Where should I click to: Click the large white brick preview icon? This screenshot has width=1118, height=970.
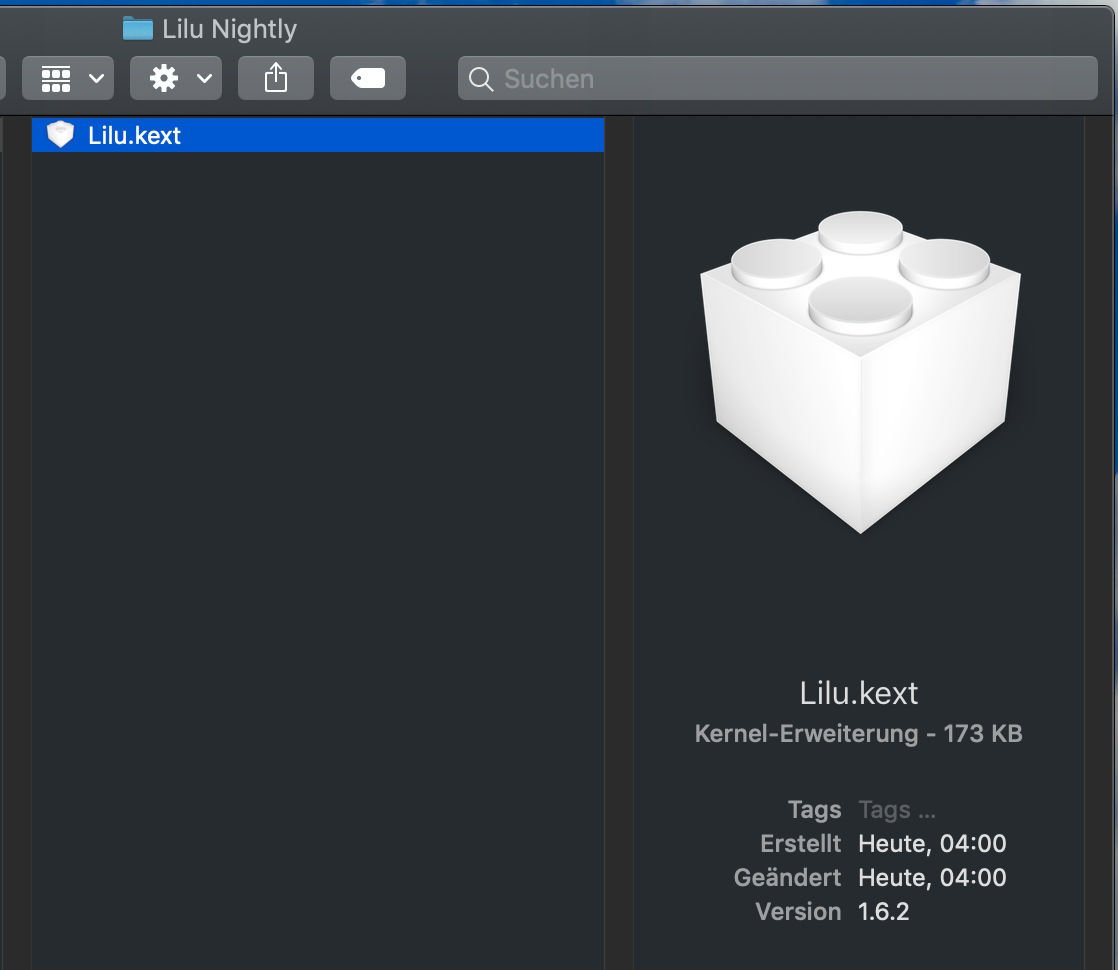860,372
